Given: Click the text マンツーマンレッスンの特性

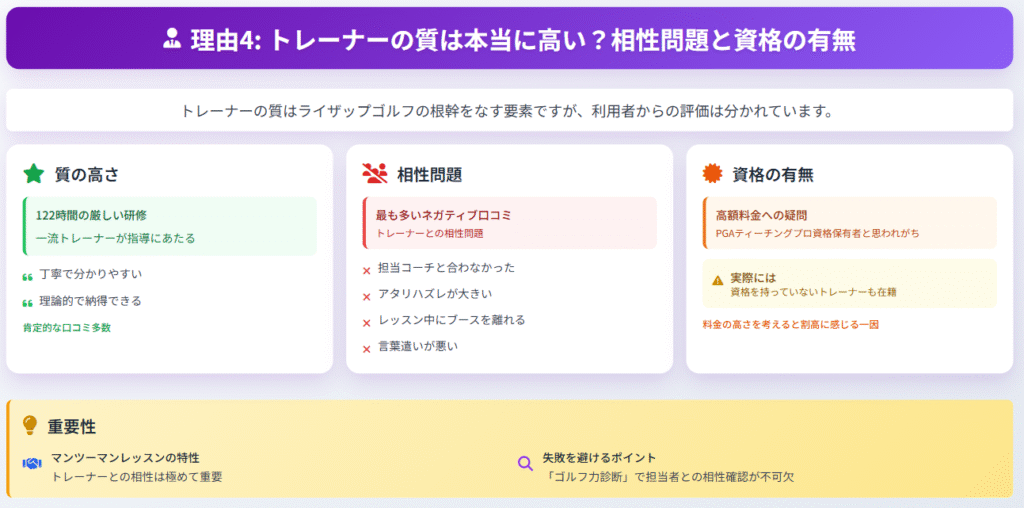Looking at the screenshot, I should (125, 458).
